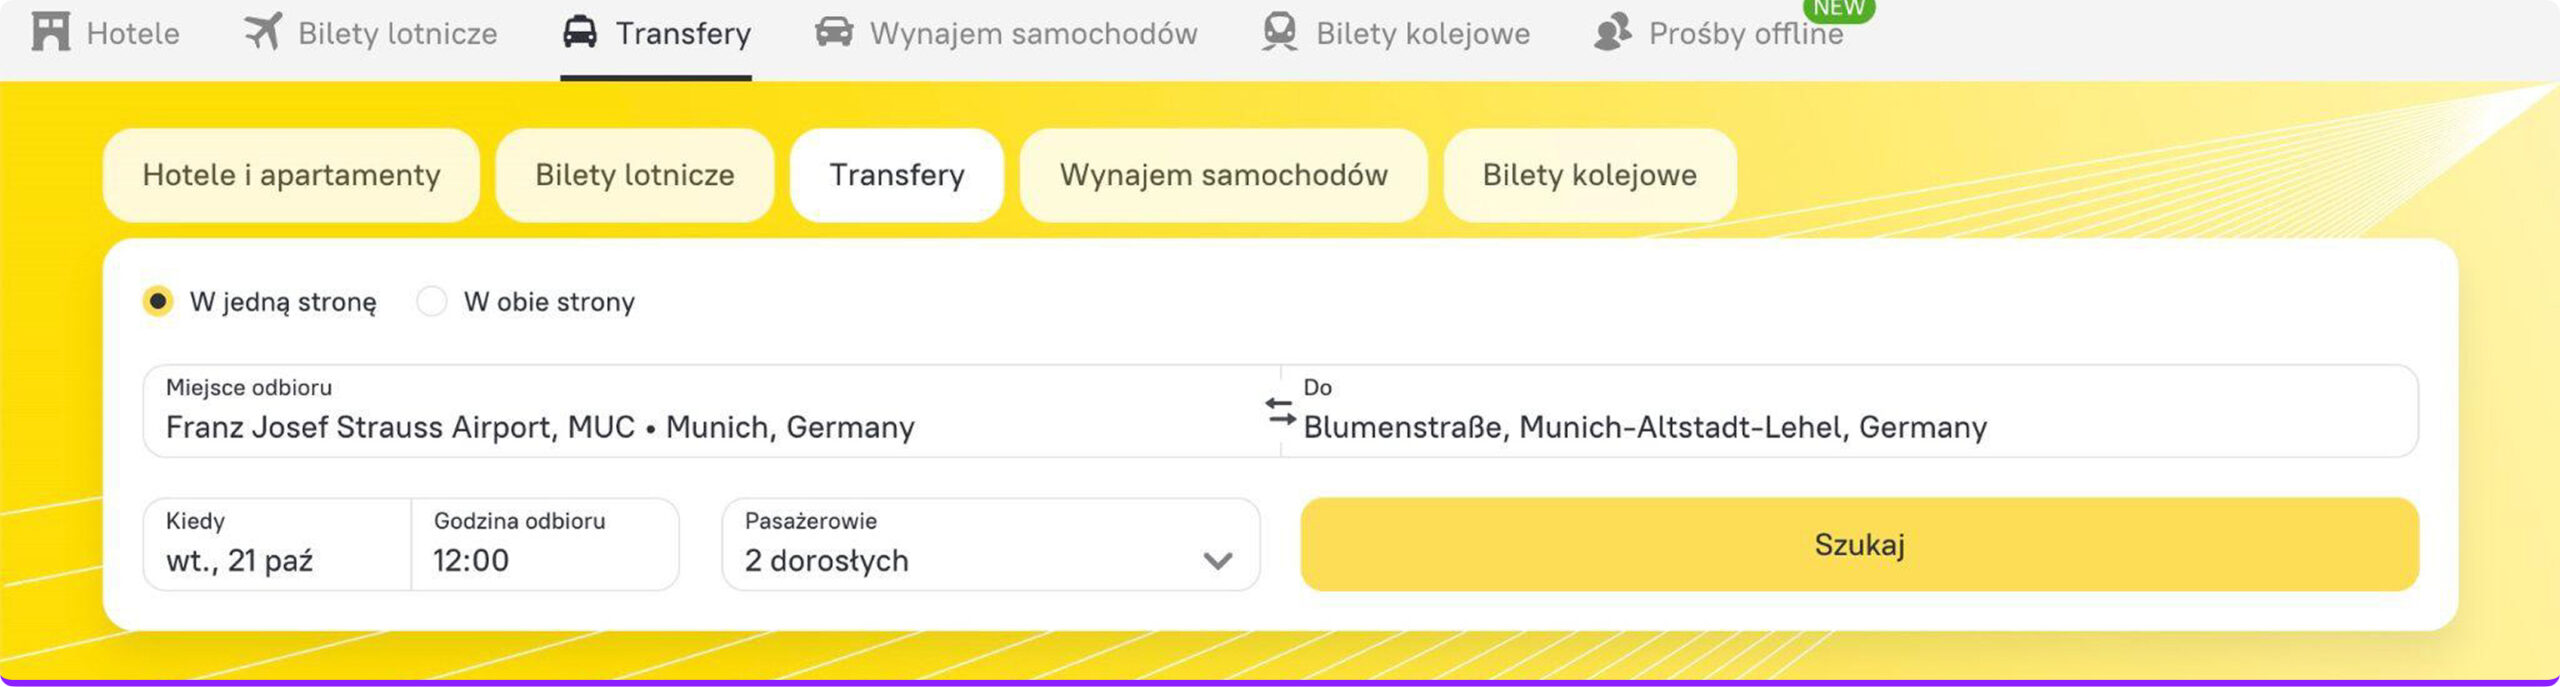Click the Prośby offline people icon
Viewport: 2560px width, 687px height.
(1612, 32)
